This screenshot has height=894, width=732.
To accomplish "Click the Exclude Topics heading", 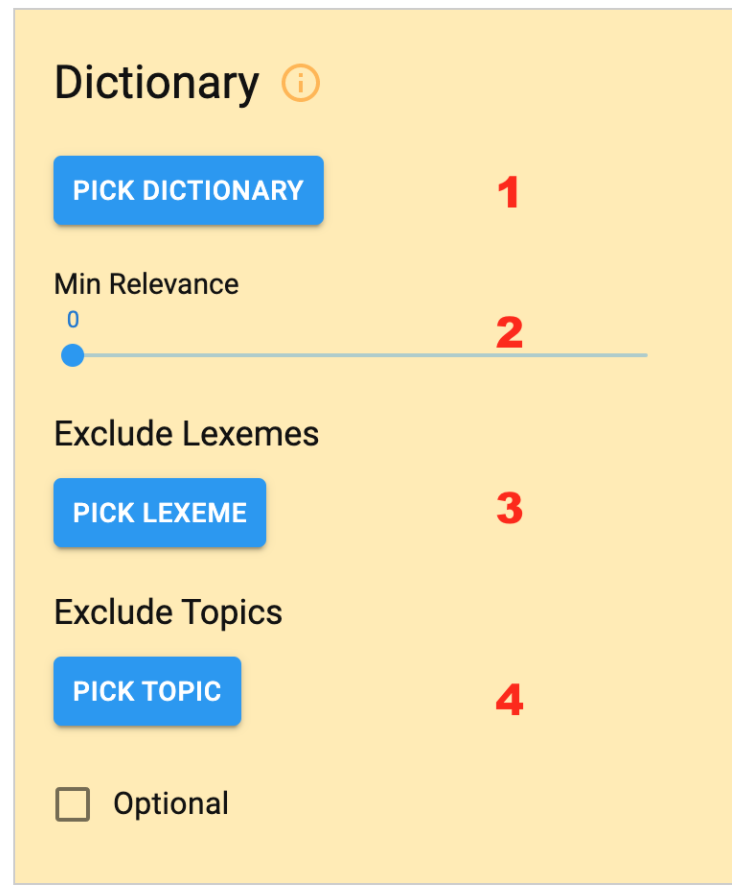I will (168, 613).
